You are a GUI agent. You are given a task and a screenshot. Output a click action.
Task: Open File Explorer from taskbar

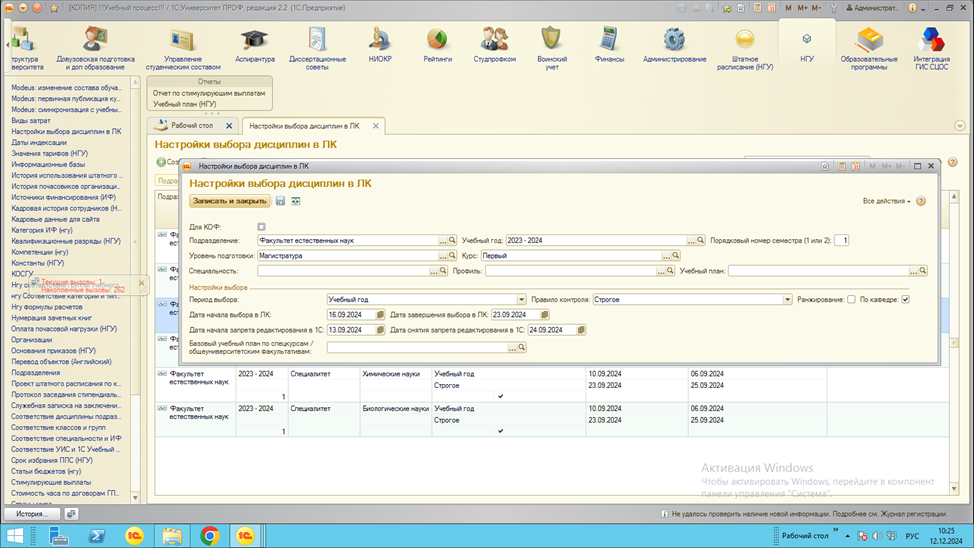click(172, 536)
